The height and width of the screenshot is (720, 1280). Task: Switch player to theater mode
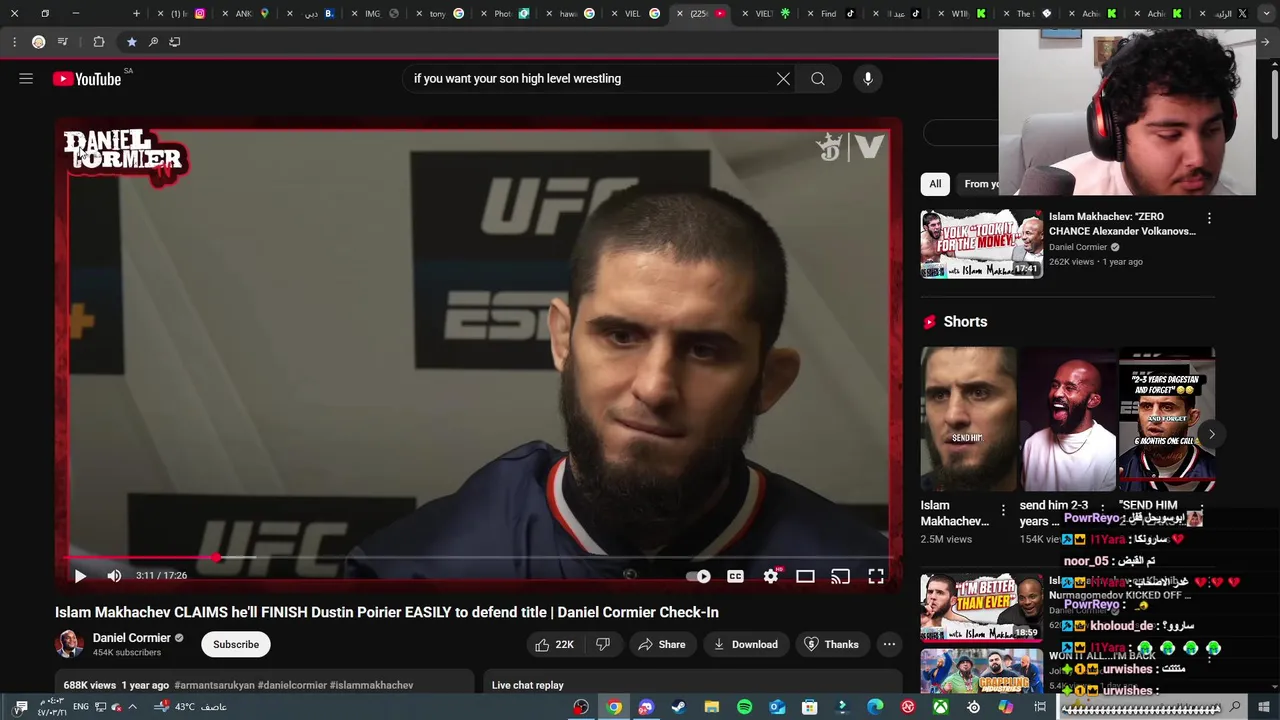[805, 576]
